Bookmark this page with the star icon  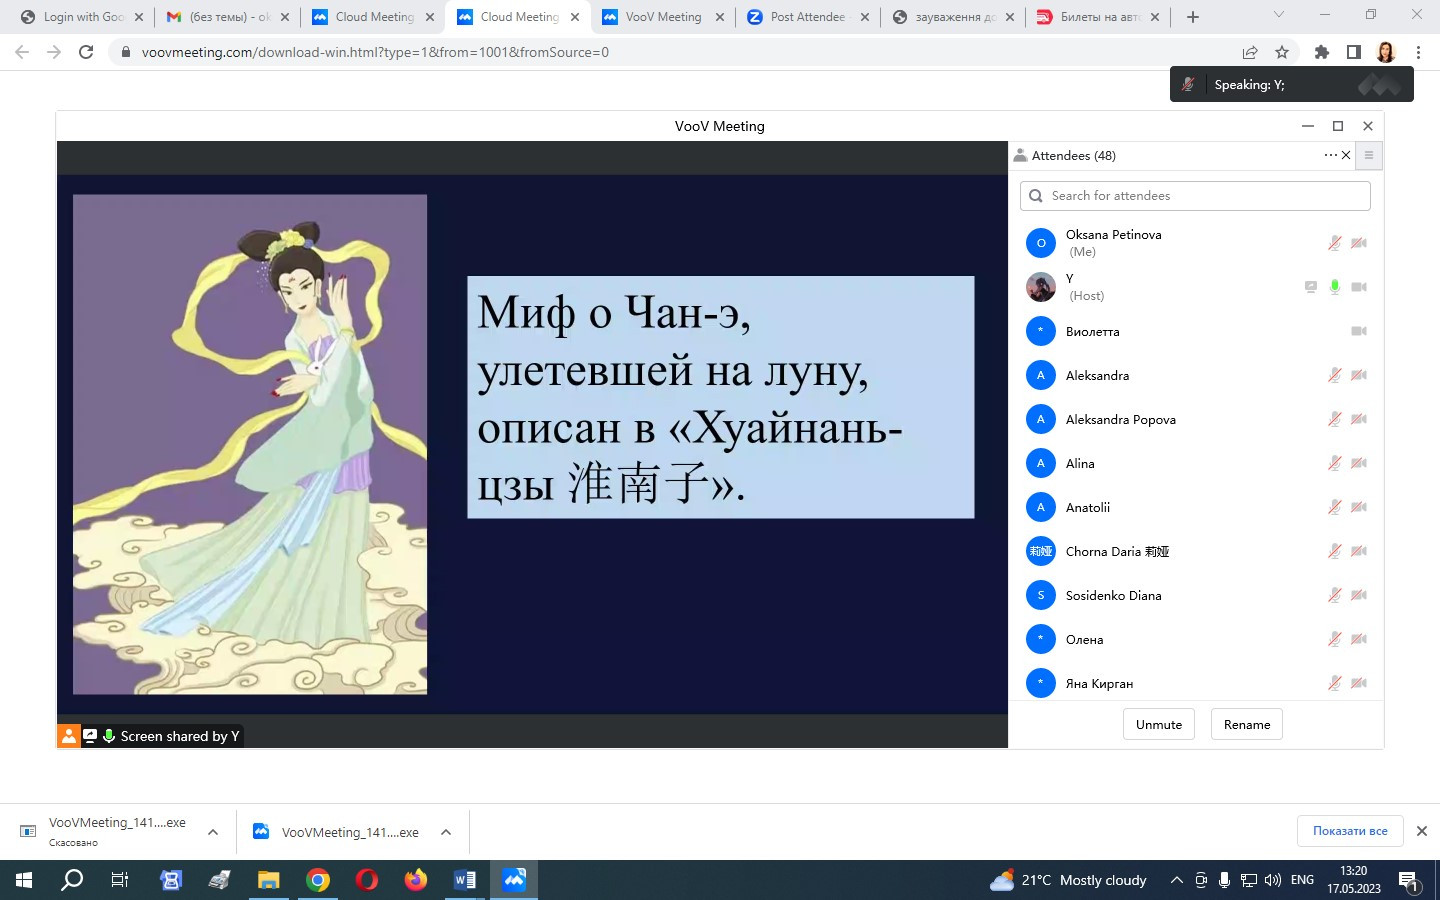[x=1282, y=52]
